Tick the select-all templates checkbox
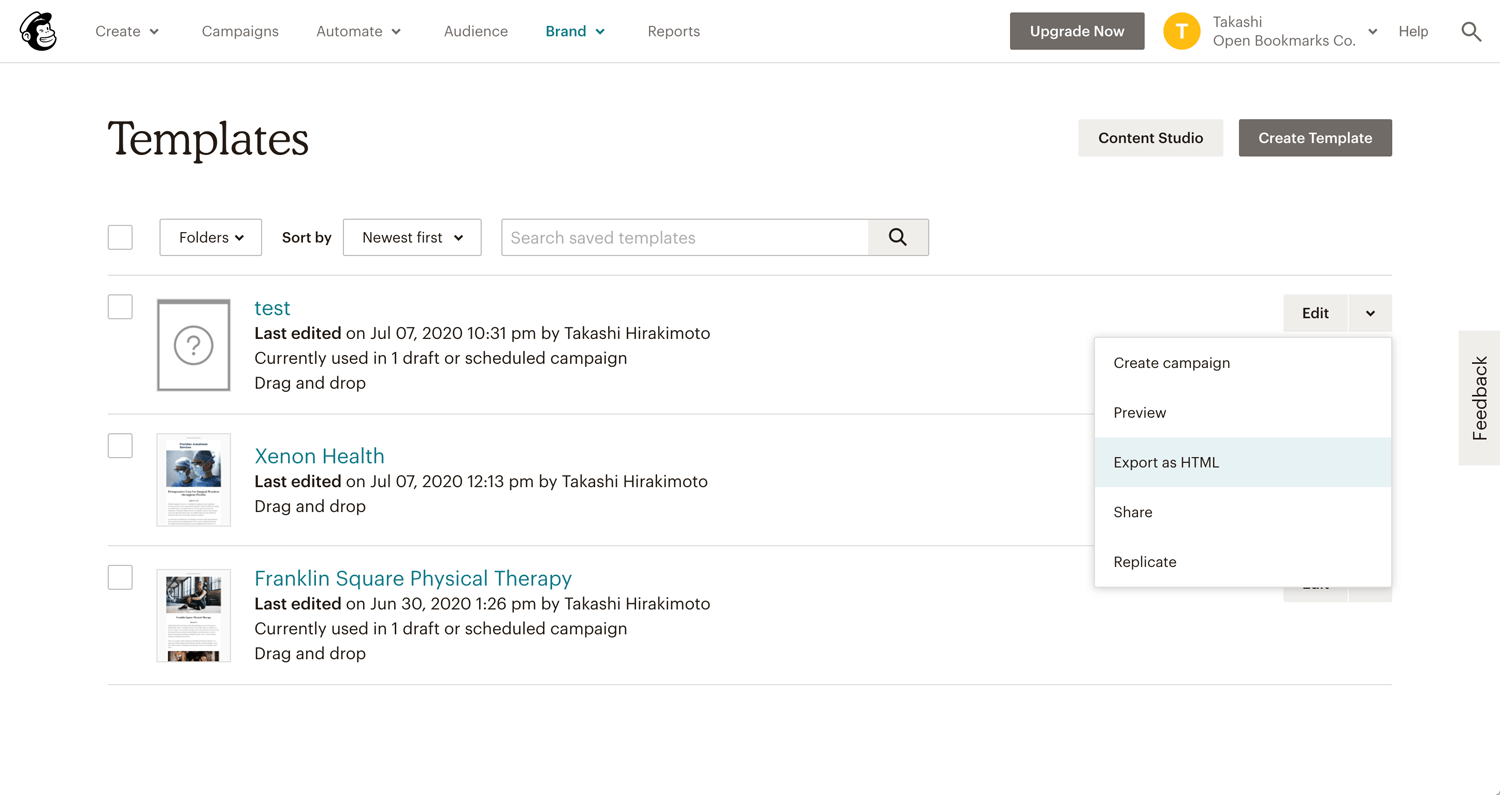This screenshot has width=1500, height=795. point(120,237)
